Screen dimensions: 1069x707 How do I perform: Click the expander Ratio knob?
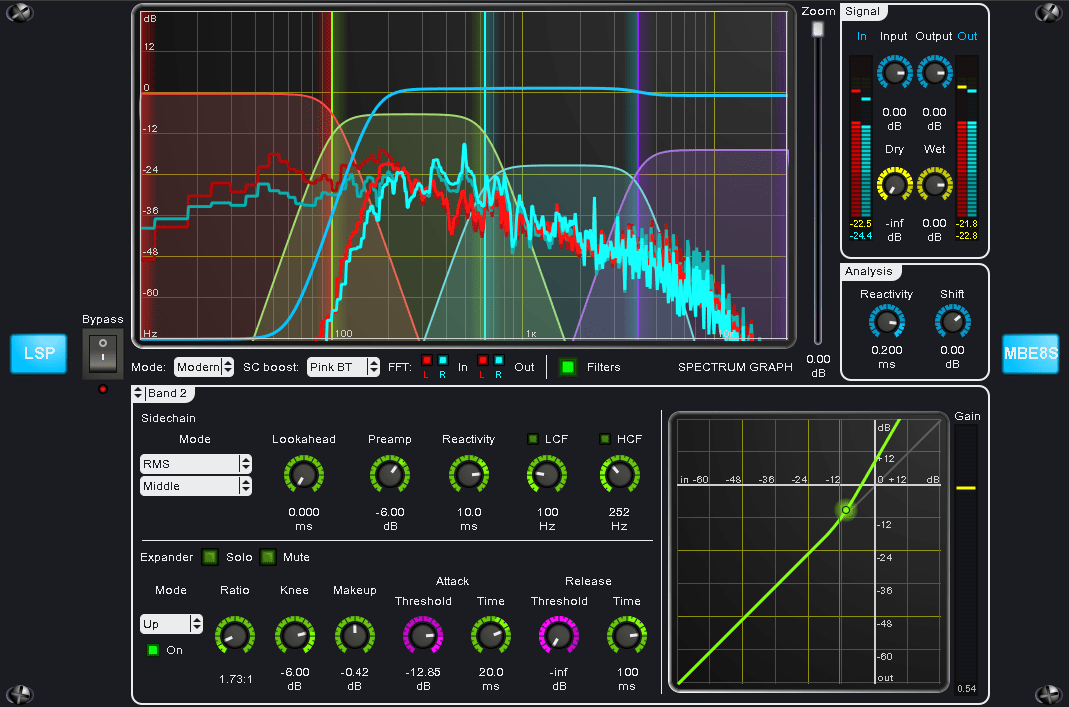coord(234,636)
